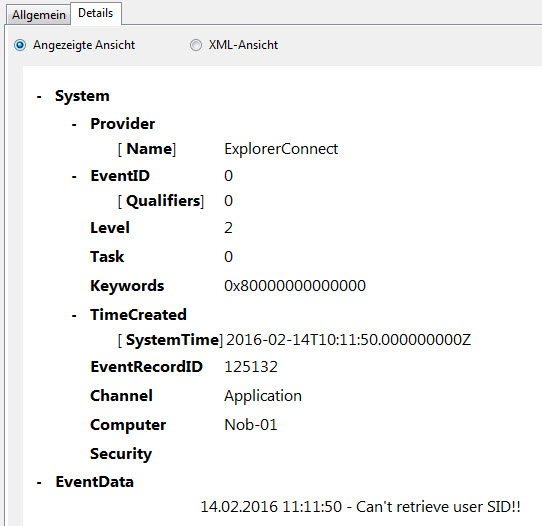Select the 2016-02-14T10:11:50 timestamp value
This screenshot has height=526, width=542.
(x=348, y=340)
